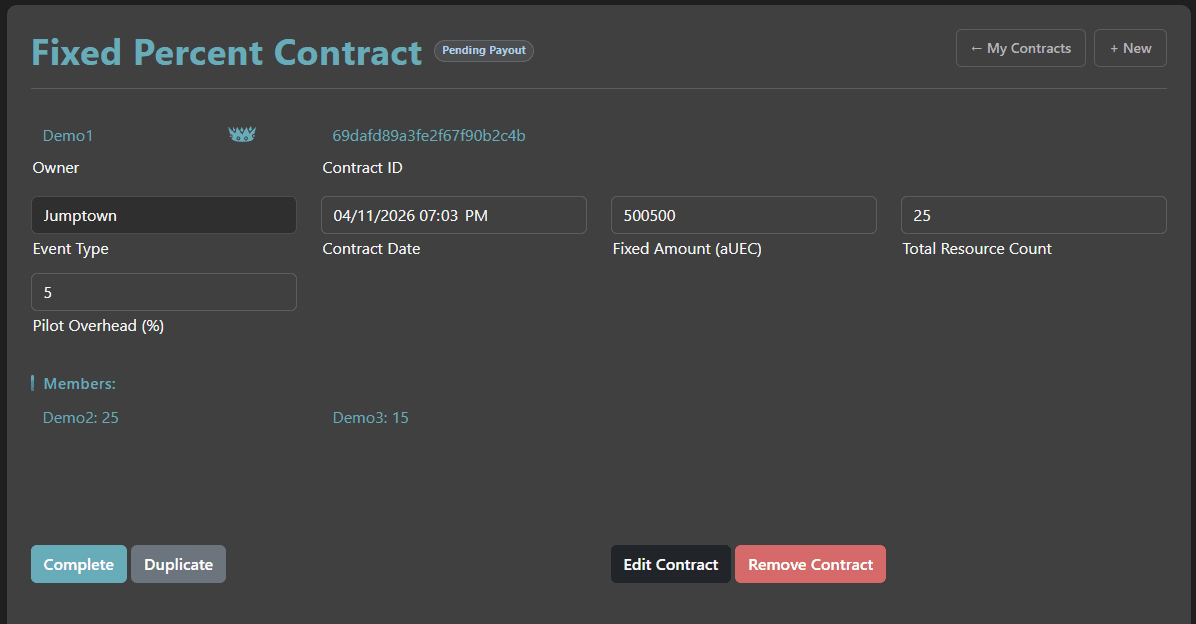This screenshot has height=624, width=1196.
Task: Click the Event Type field showing Jumptown
Action: click(163, 215)
